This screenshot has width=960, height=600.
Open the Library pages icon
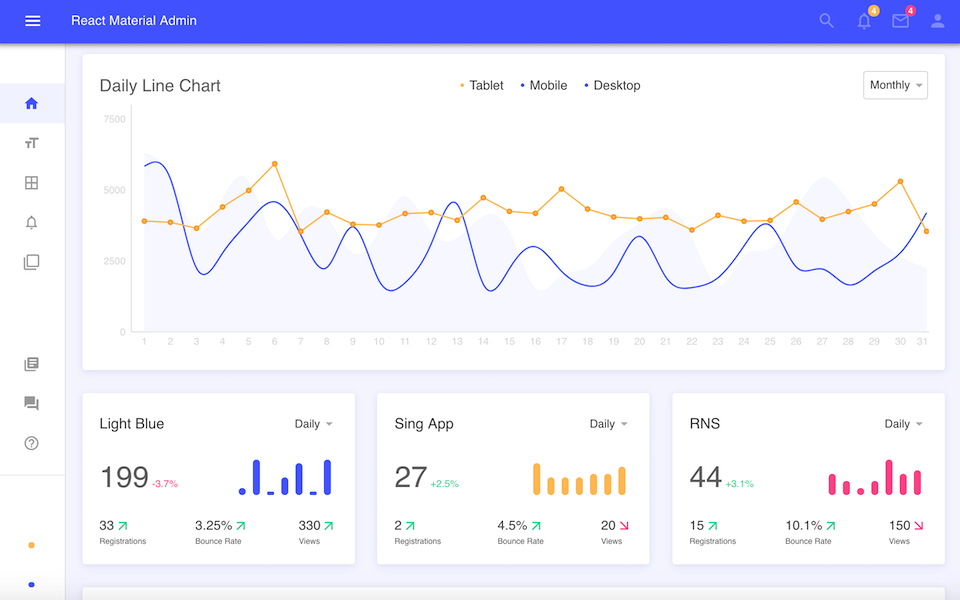point(31,363)
